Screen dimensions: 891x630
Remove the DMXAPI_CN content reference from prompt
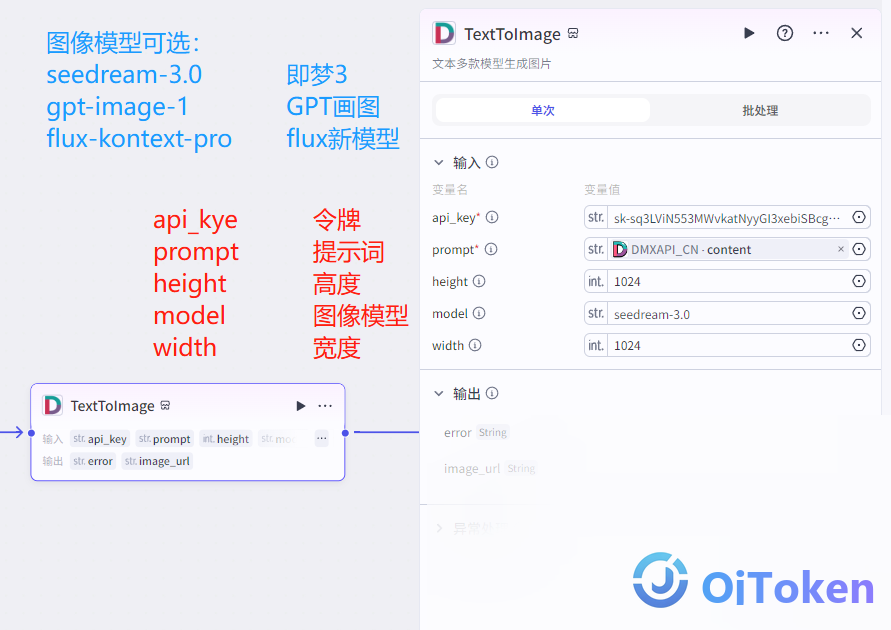[x=841, y=249]
